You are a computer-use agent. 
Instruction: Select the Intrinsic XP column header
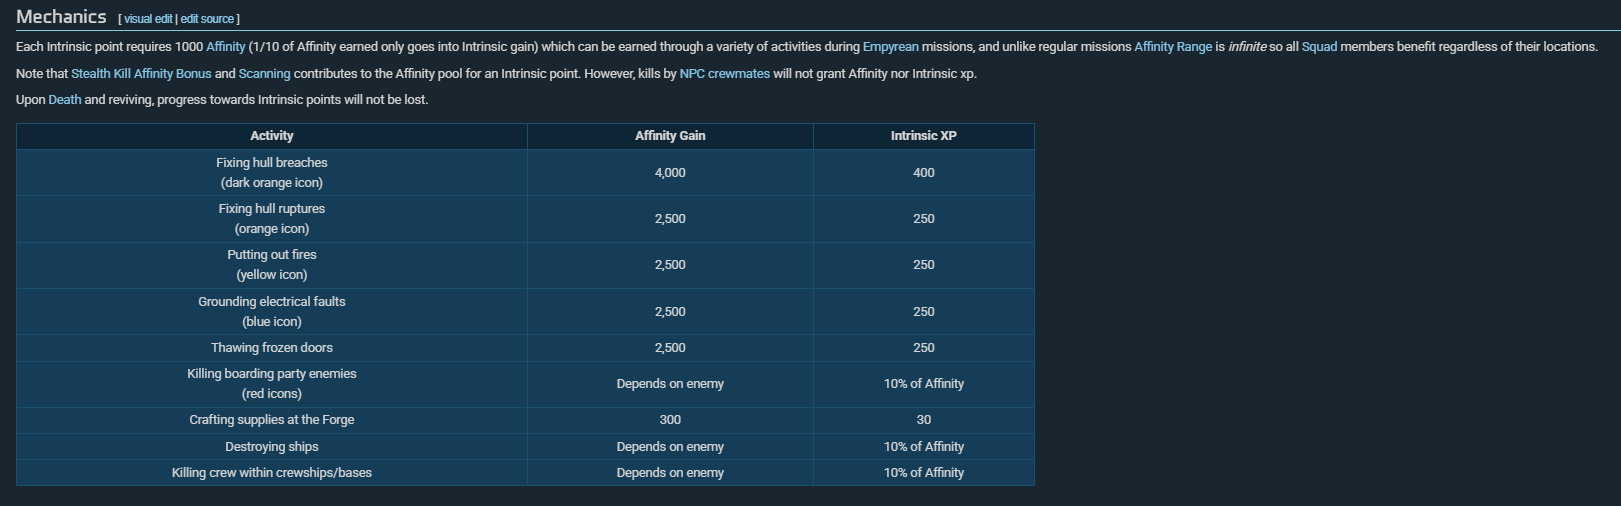(x=923, y=136)
